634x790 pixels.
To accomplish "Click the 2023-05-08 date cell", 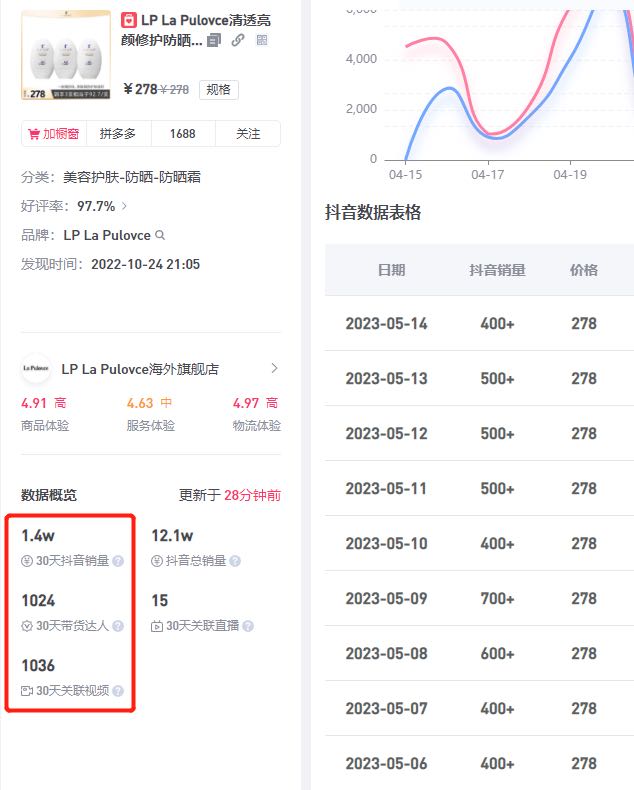I will [x=387, y=653].
